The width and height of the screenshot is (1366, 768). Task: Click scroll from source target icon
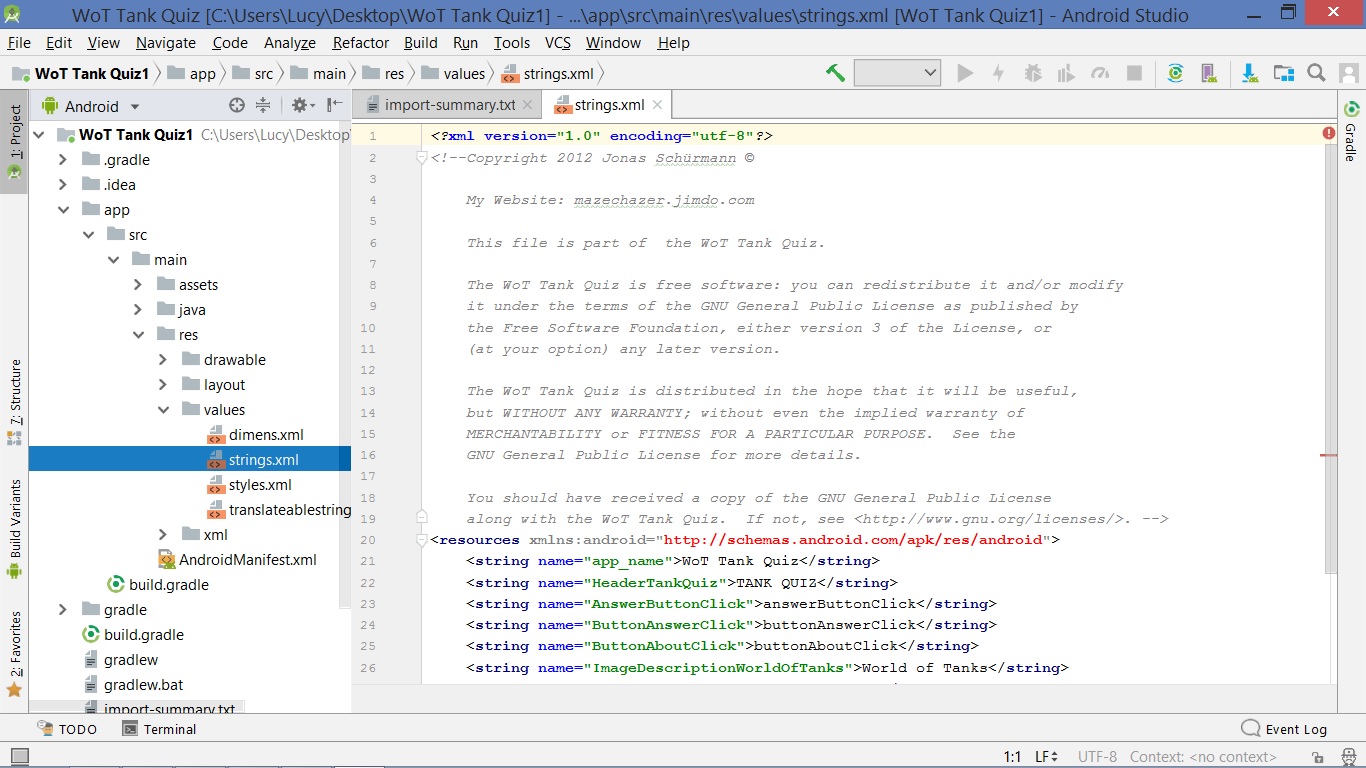[x=237, y=105]
